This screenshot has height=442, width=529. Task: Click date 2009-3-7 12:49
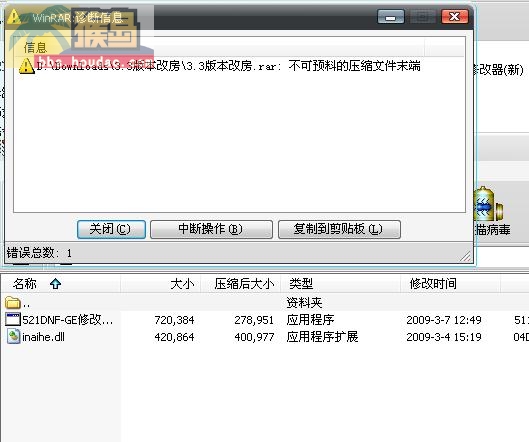tap(444, 320)
